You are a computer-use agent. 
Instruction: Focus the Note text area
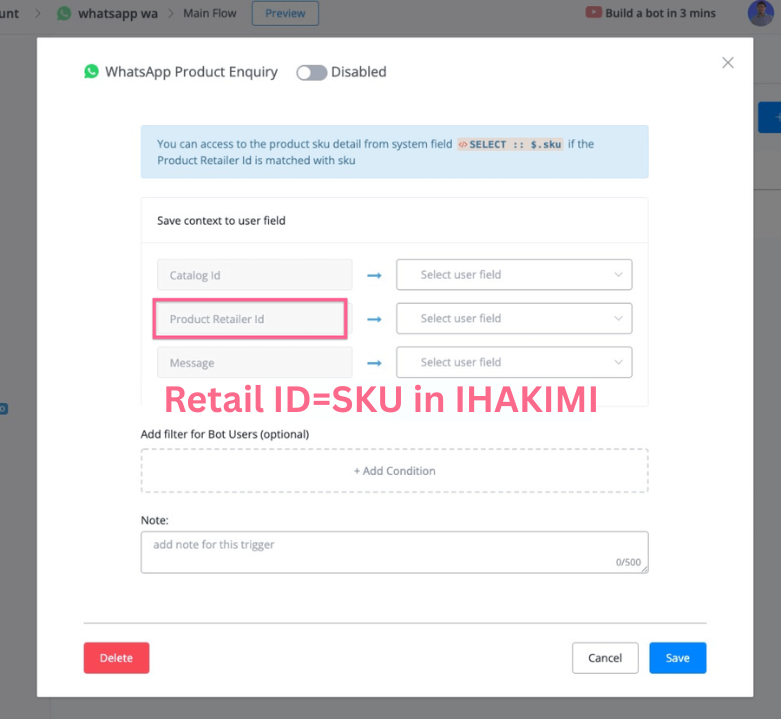394,552
